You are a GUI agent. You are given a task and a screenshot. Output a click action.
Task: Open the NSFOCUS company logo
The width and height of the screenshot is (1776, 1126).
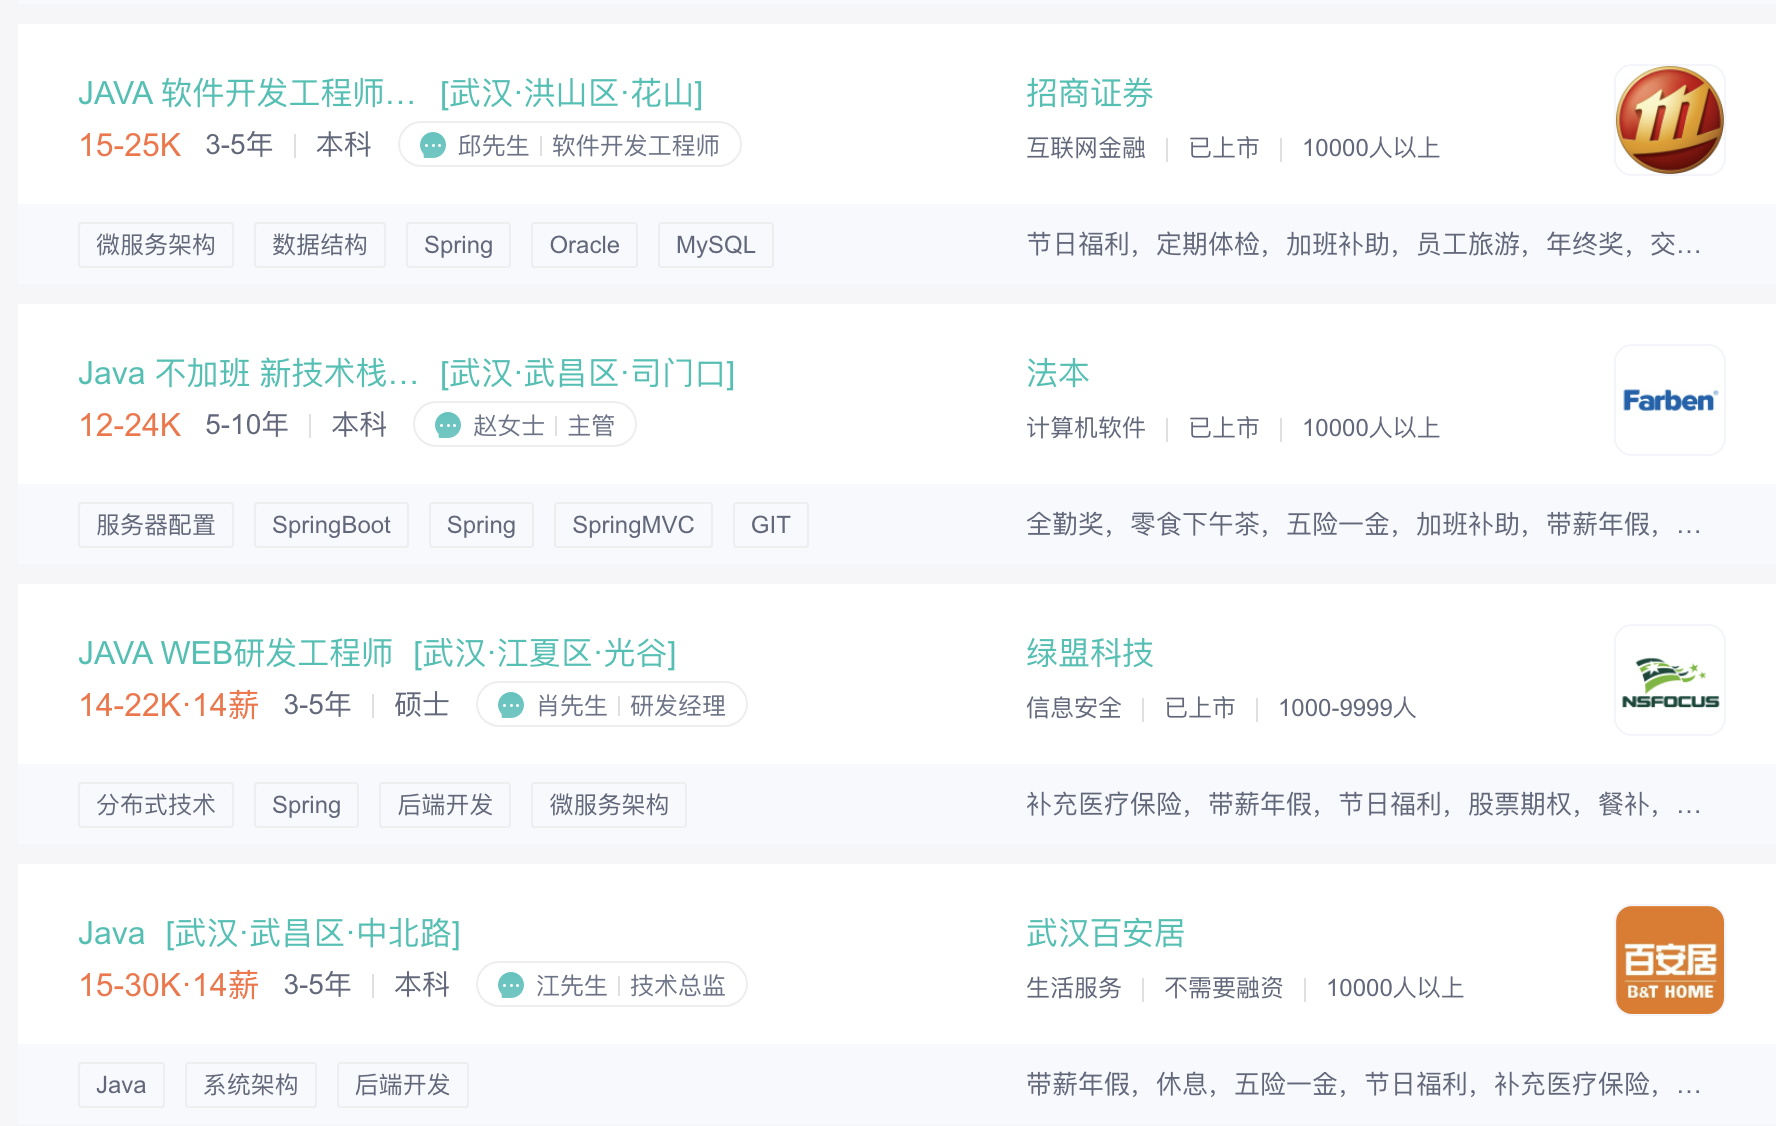click(x=1669, y=681)
